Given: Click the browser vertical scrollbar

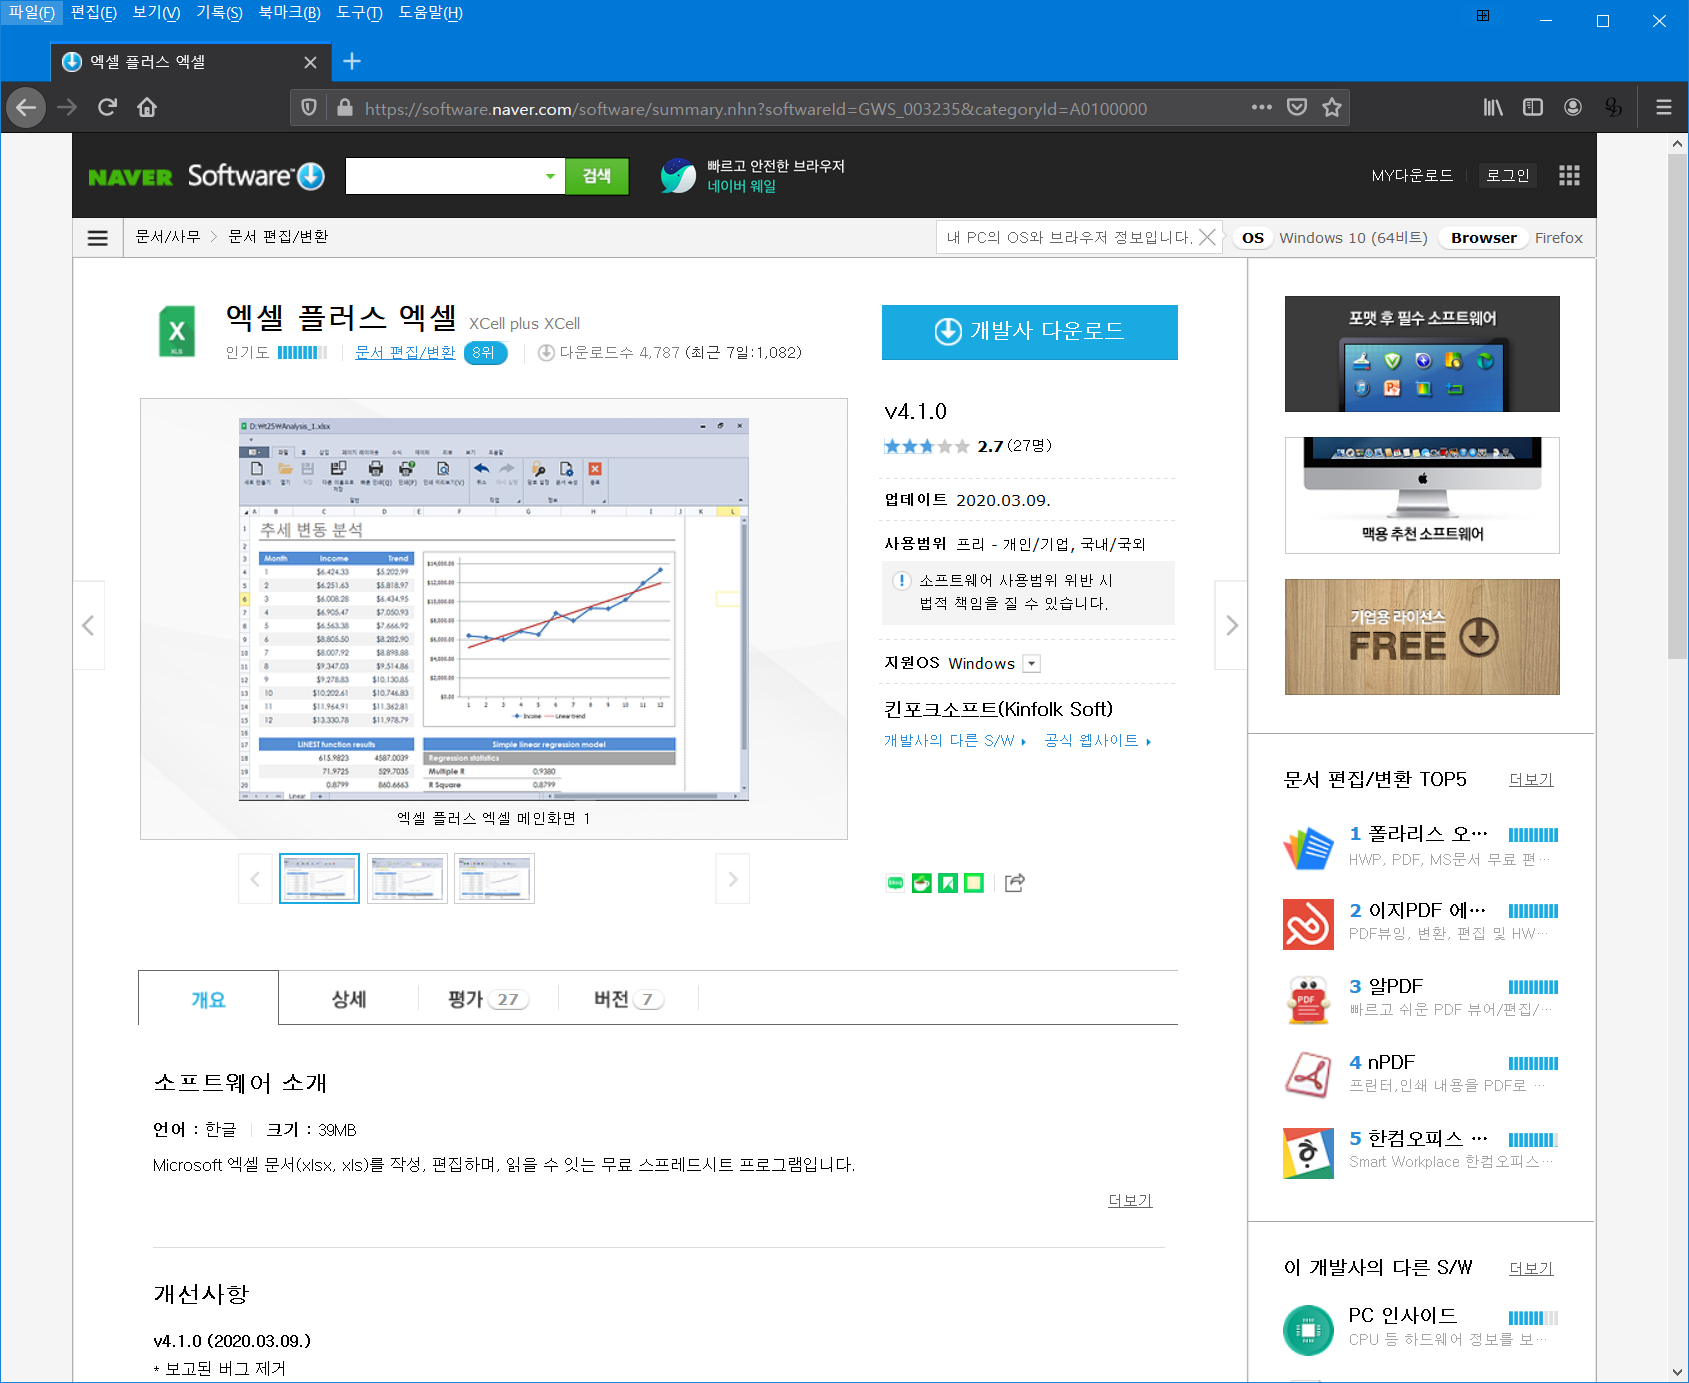Looking at the screenshot, I should pos(1678,405).
